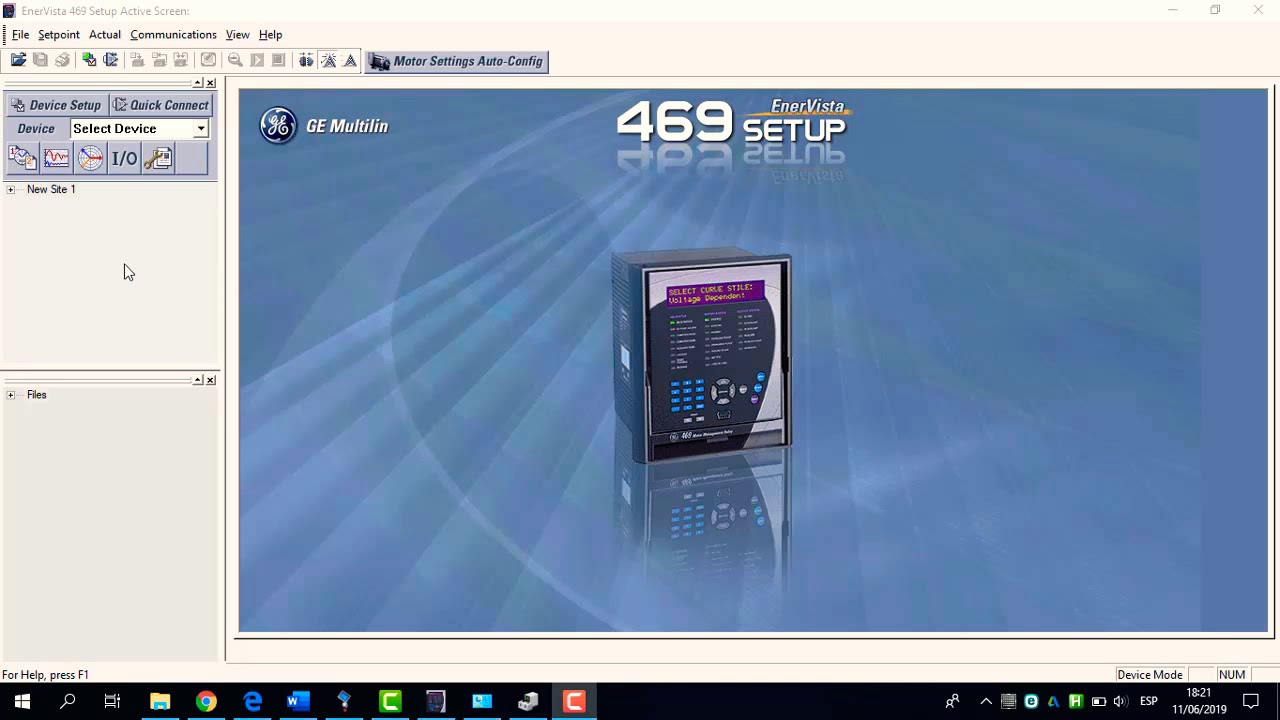The image size is (1280, 720).
Task: Click the Device Setup button
Action: point(56,105)
